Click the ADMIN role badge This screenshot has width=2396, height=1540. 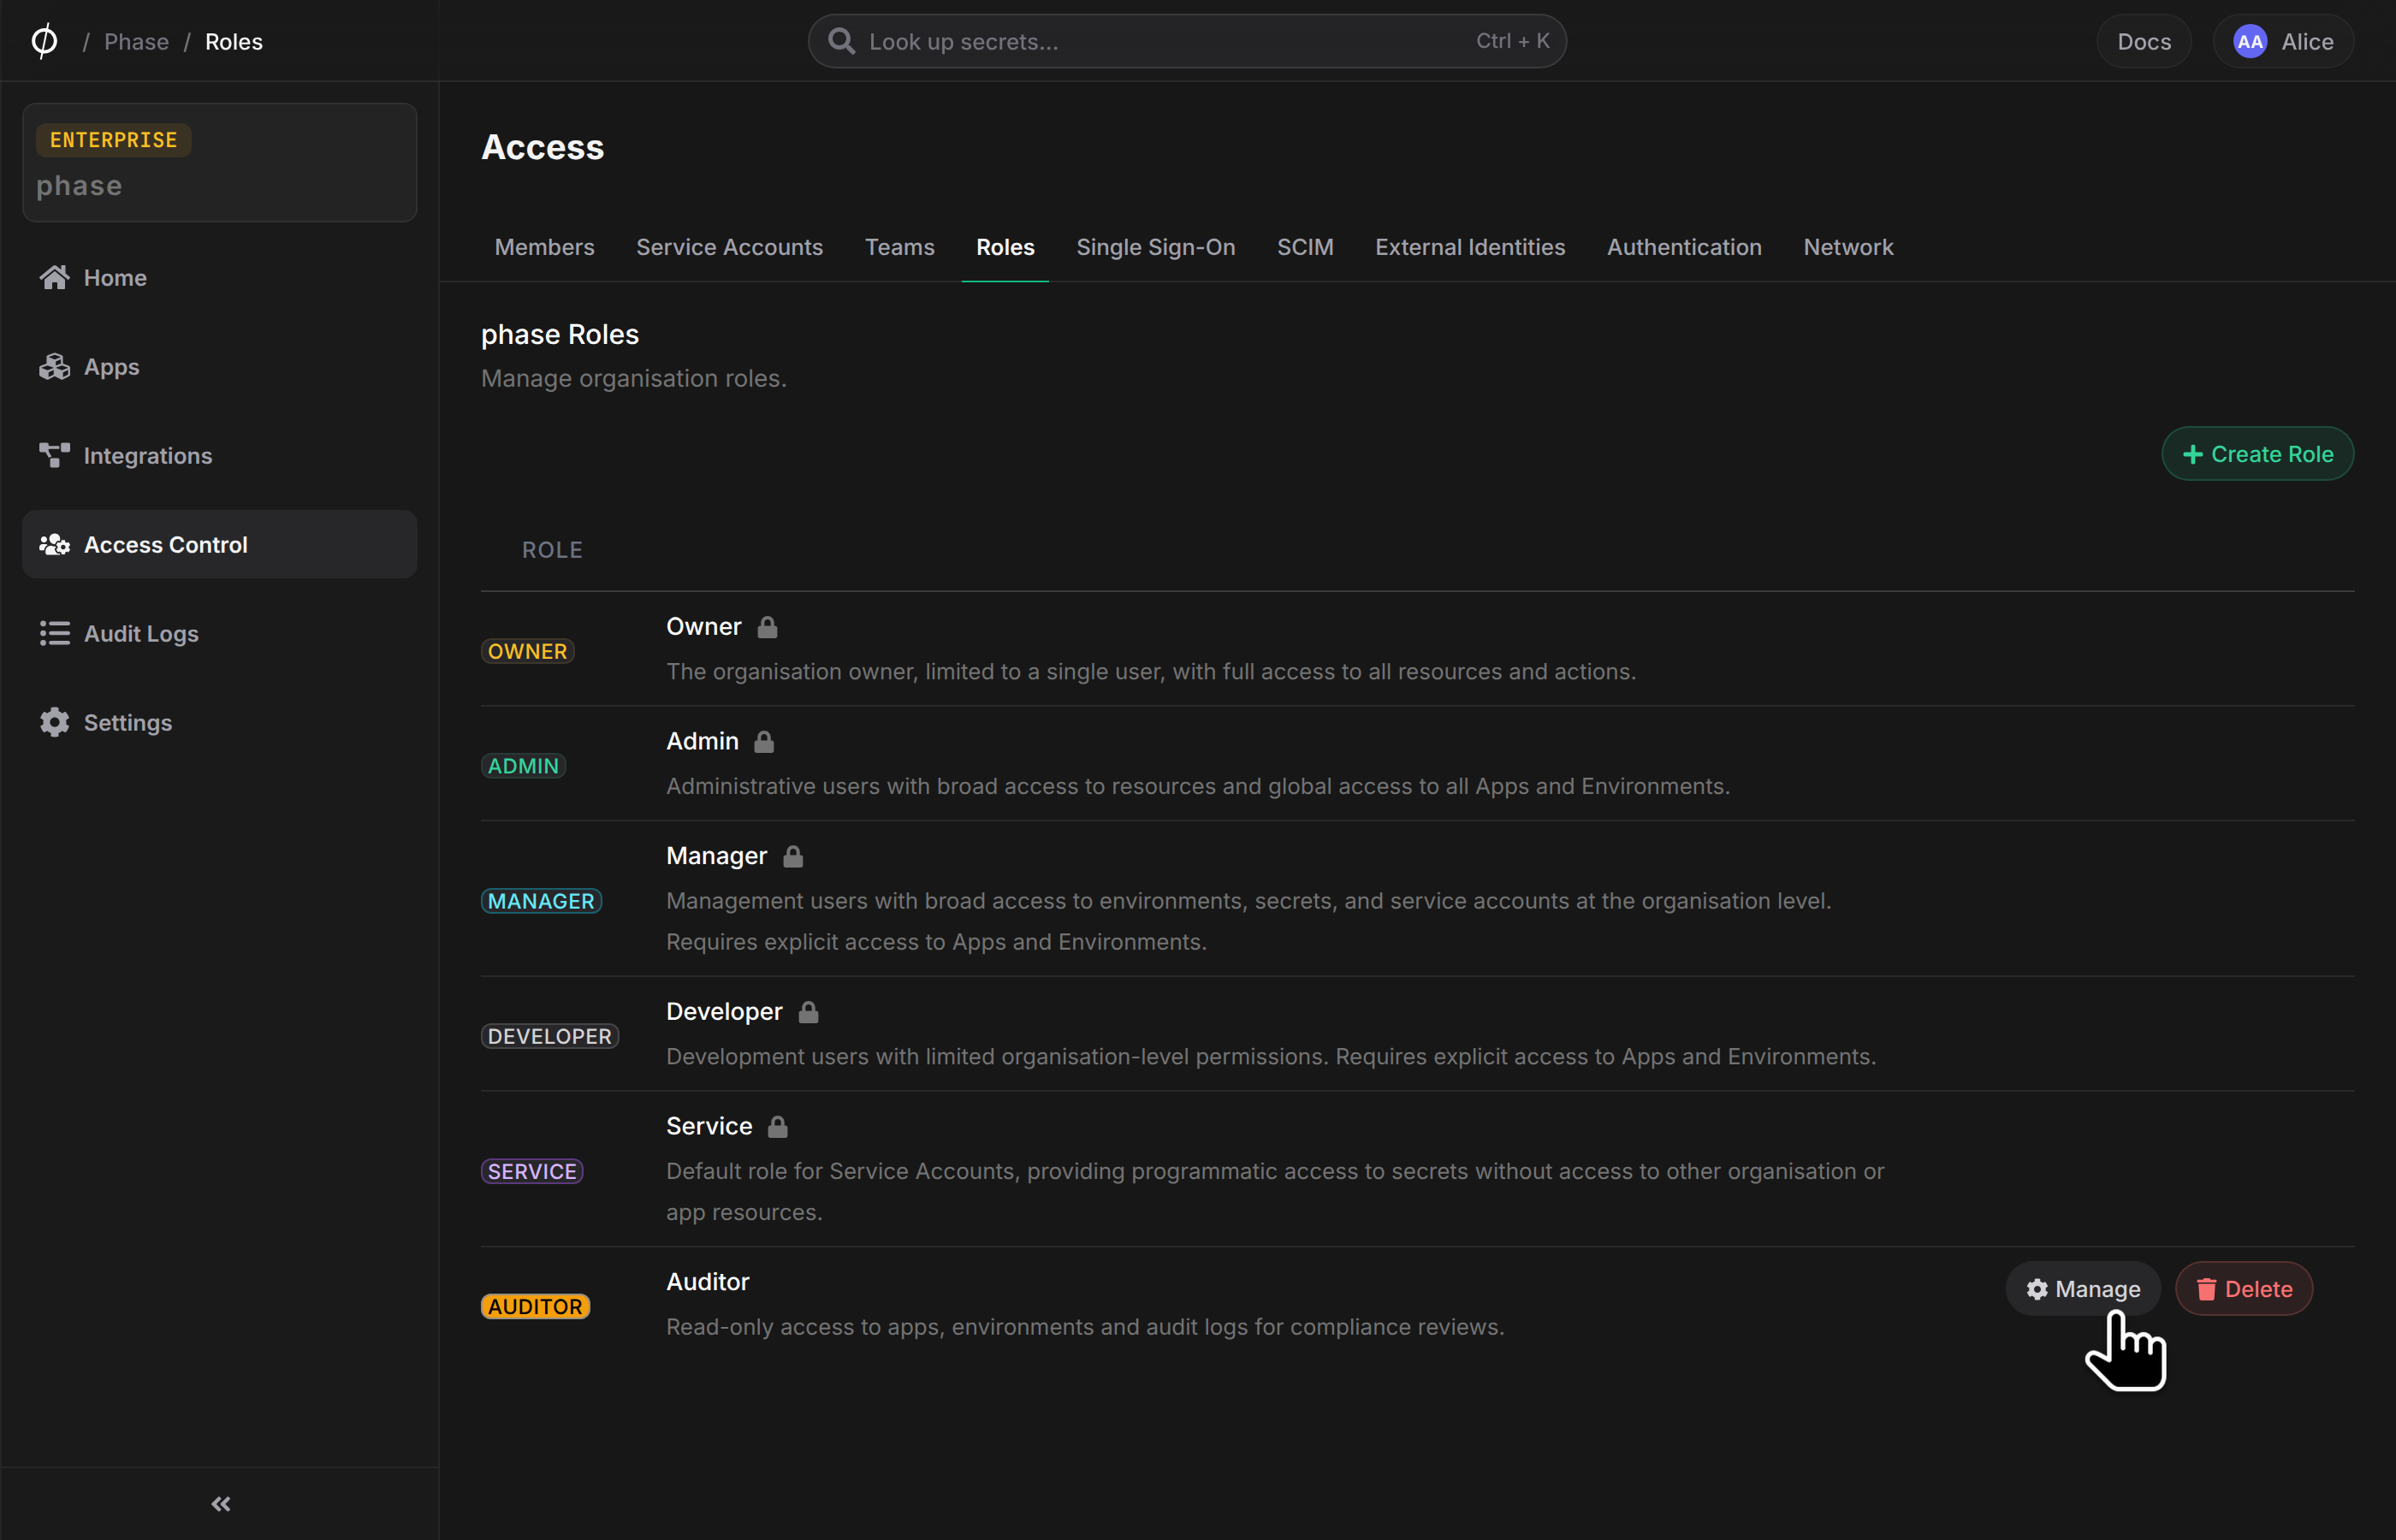523,766
